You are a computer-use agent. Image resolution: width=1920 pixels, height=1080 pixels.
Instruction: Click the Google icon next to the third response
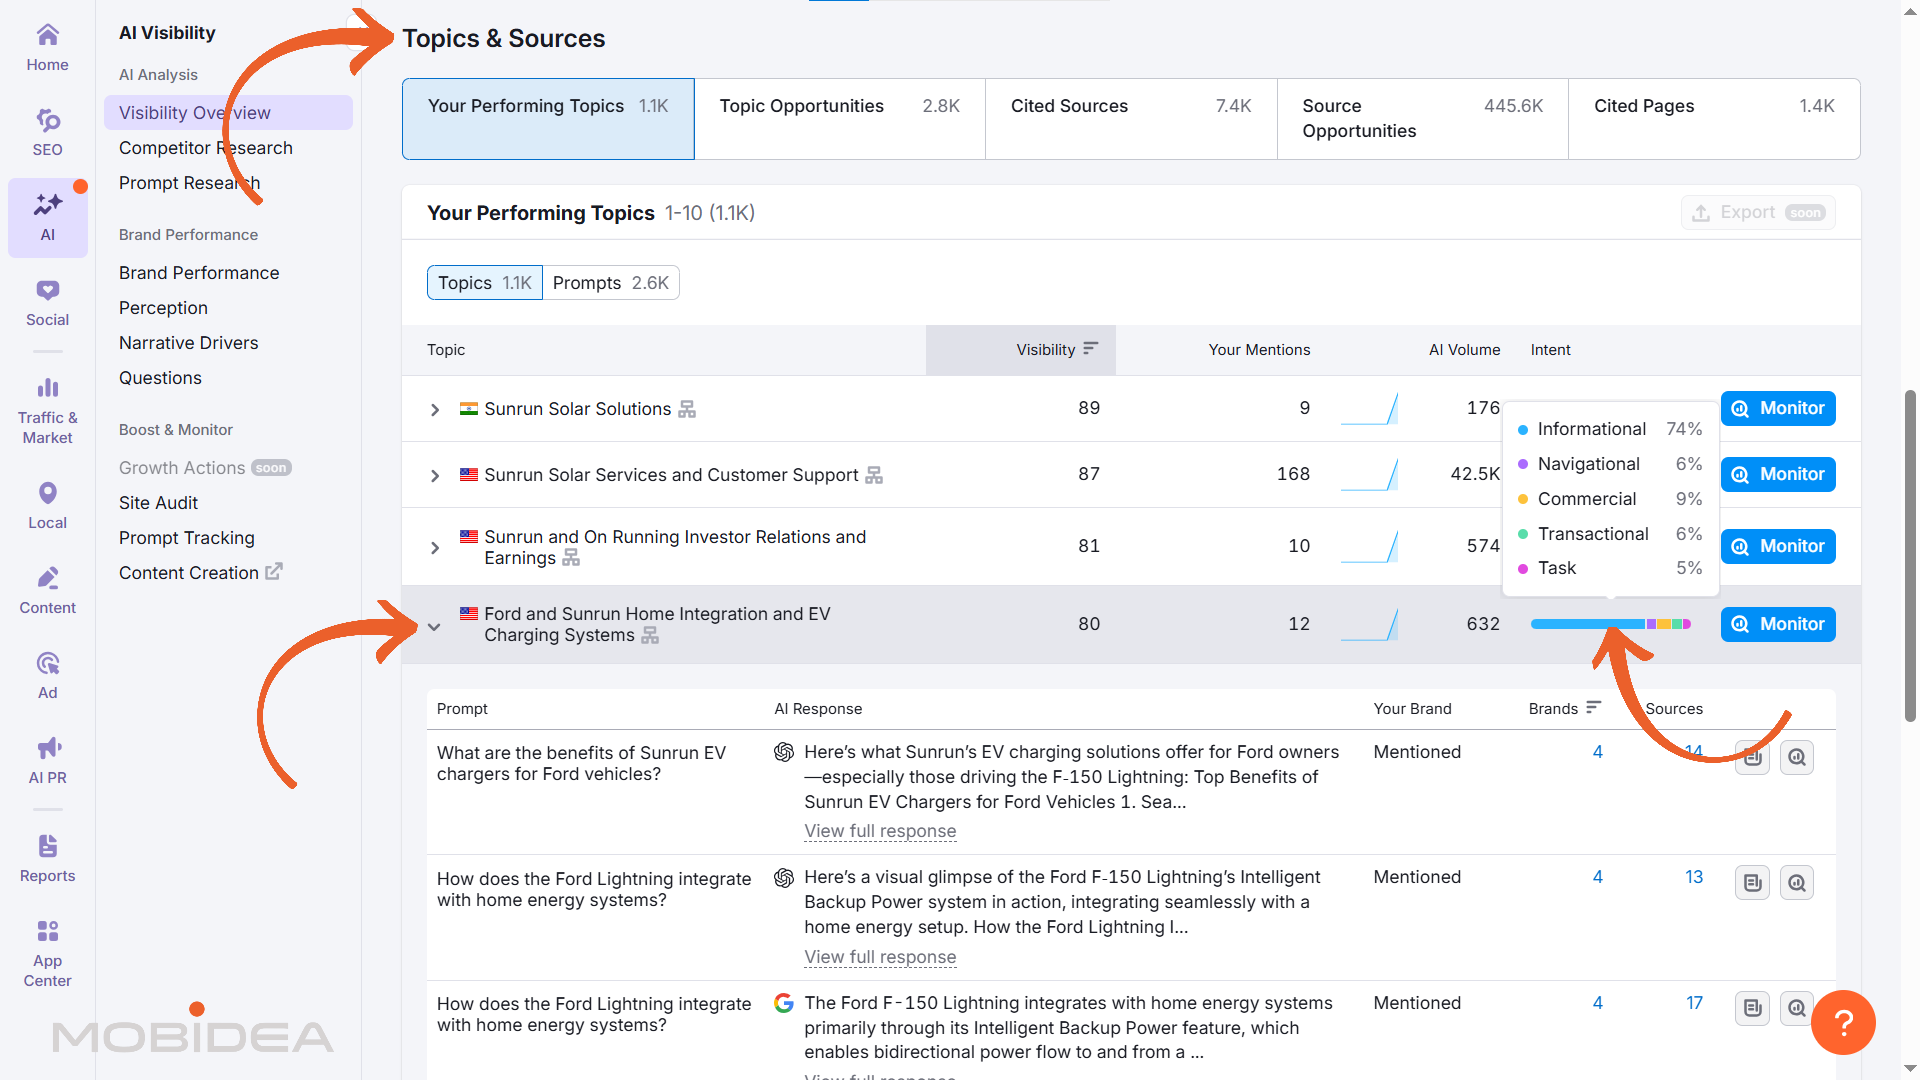(784, 1003)
